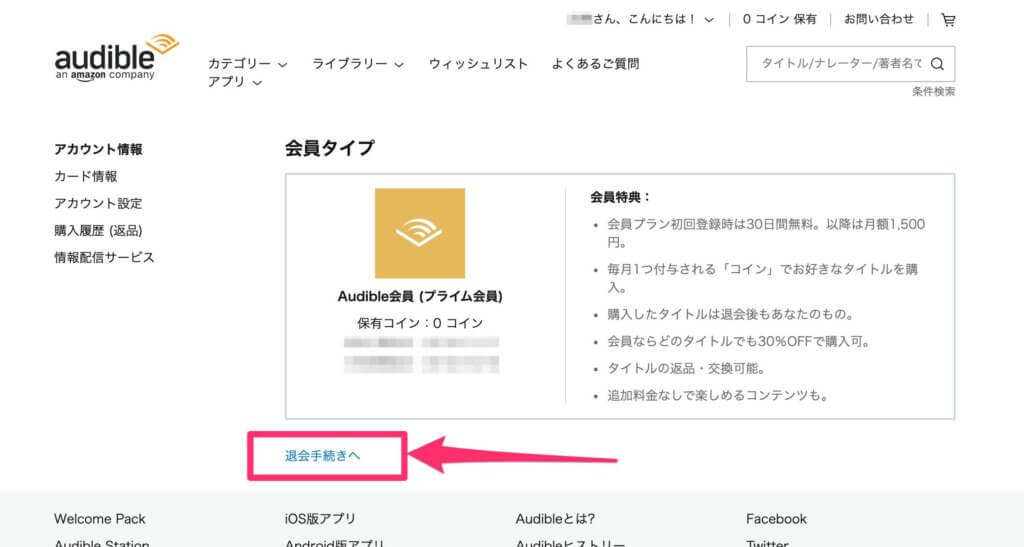
Task: Select カード情報 in sidebar
Action: click(x=85, y=176)
